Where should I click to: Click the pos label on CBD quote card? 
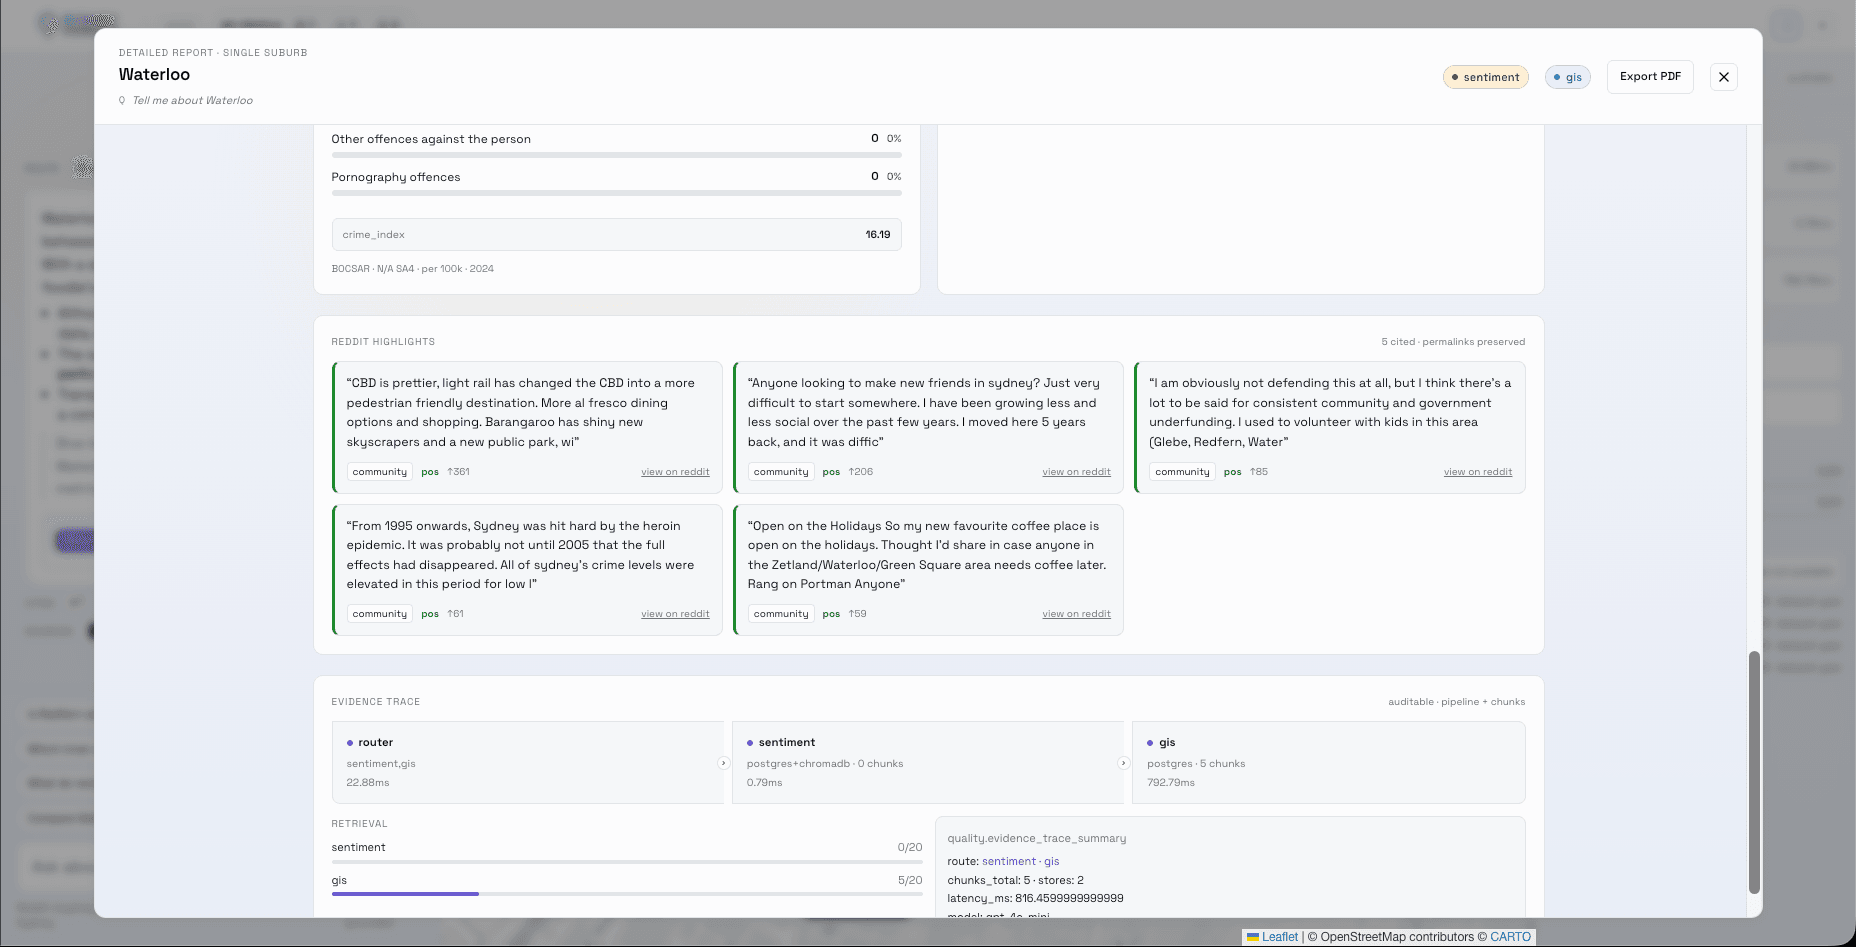click(x=430, y=472)
